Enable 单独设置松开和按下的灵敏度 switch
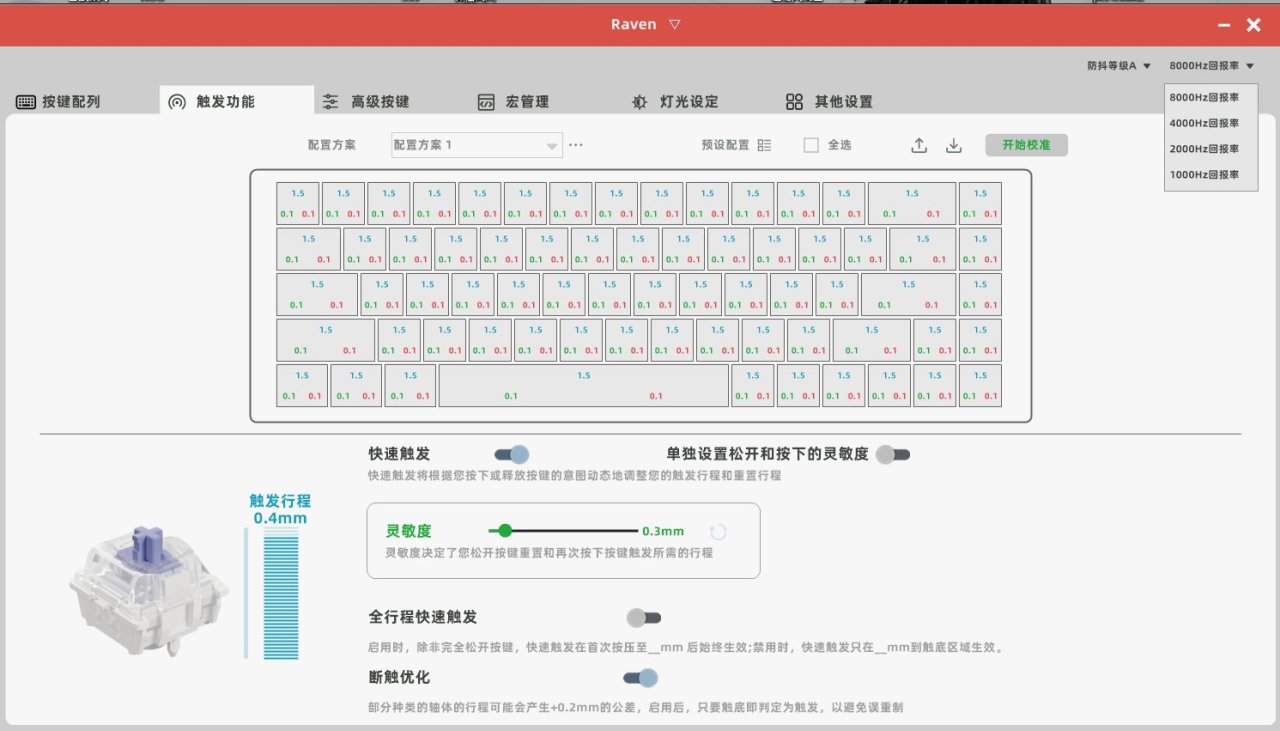This screenshot has height=731, width=1280. [x=893, y=455]
